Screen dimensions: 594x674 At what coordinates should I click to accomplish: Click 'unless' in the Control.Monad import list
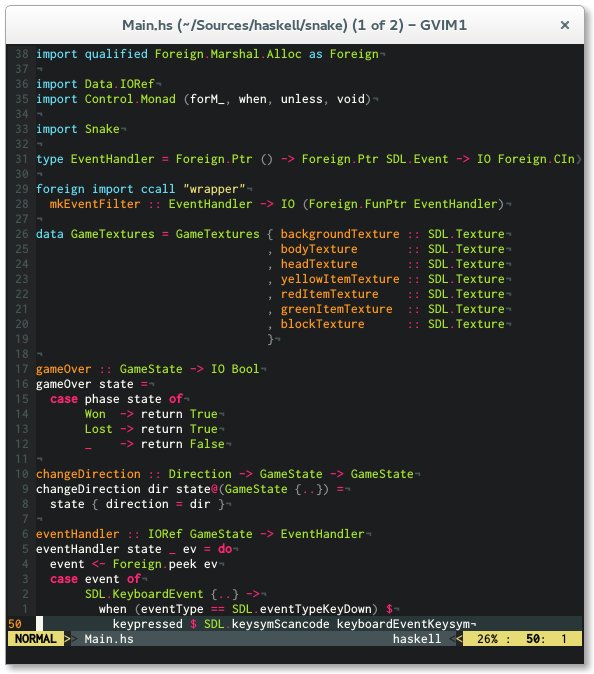tap(302, 99)
